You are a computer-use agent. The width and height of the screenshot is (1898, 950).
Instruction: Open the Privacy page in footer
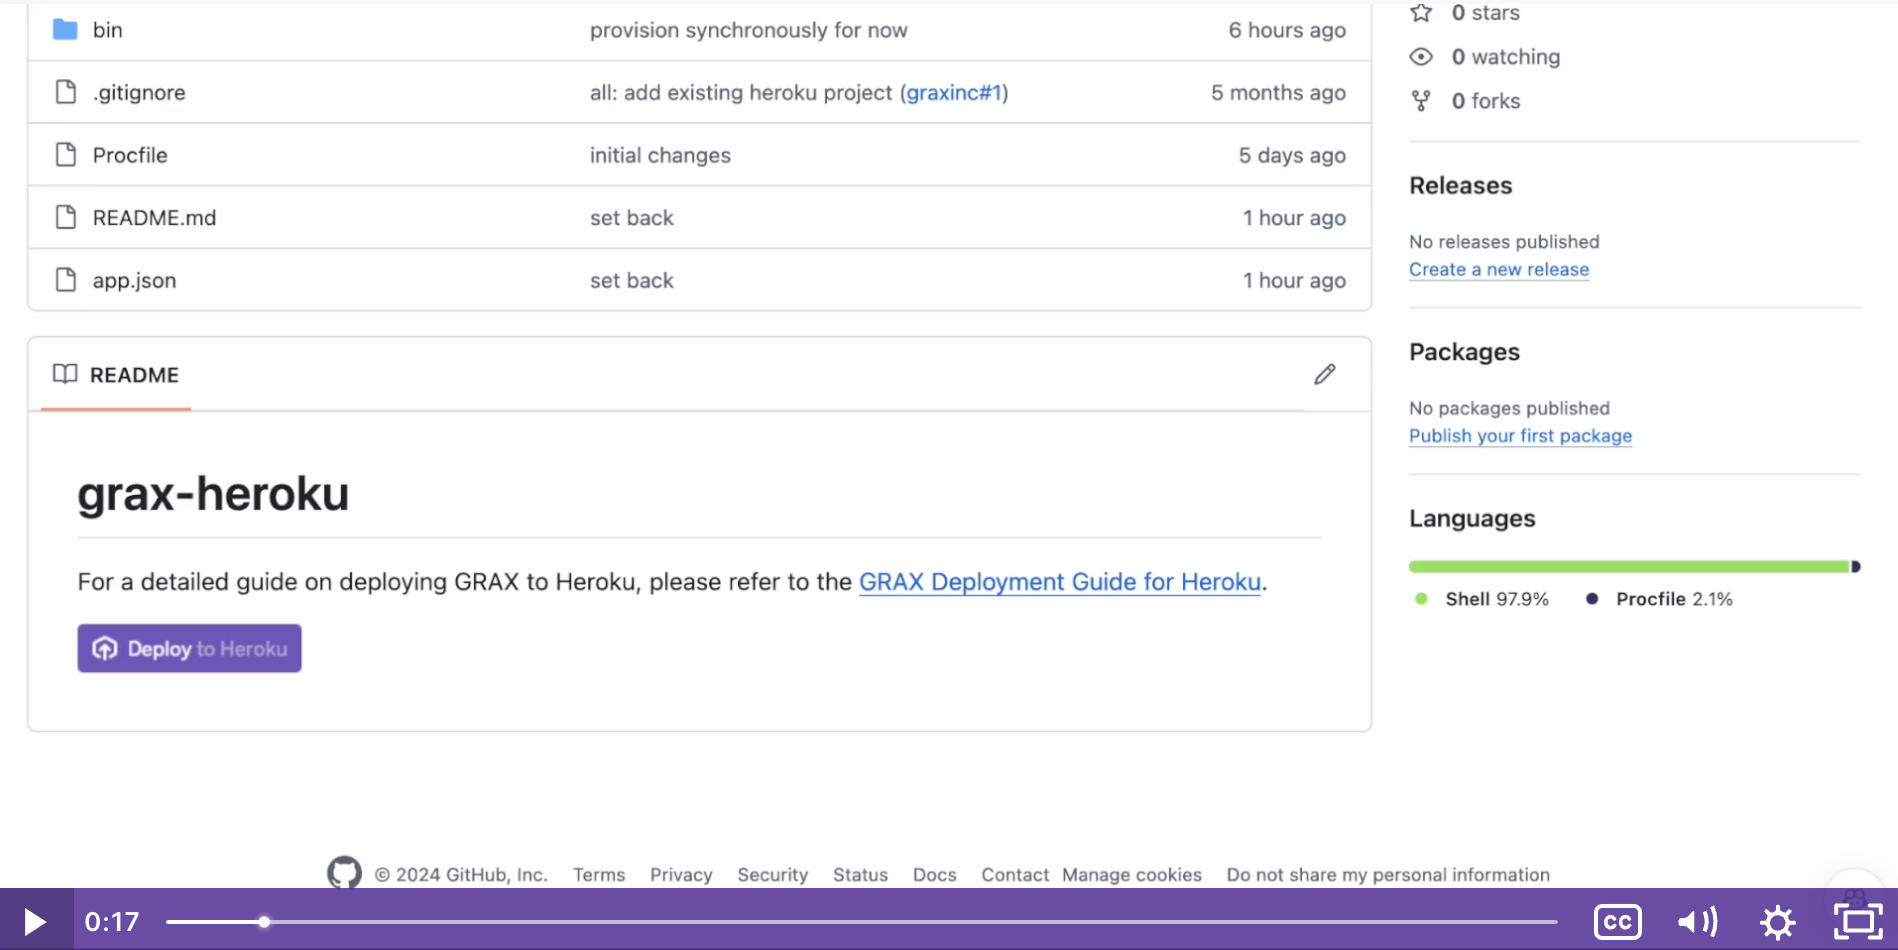click(681, 874)
